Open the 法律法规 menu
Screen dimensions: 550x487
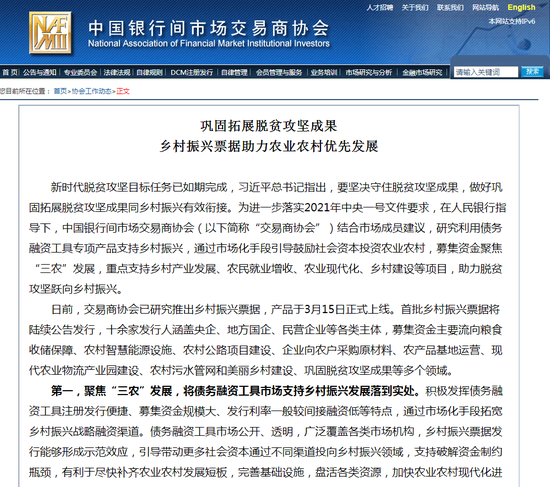[117, 72]
